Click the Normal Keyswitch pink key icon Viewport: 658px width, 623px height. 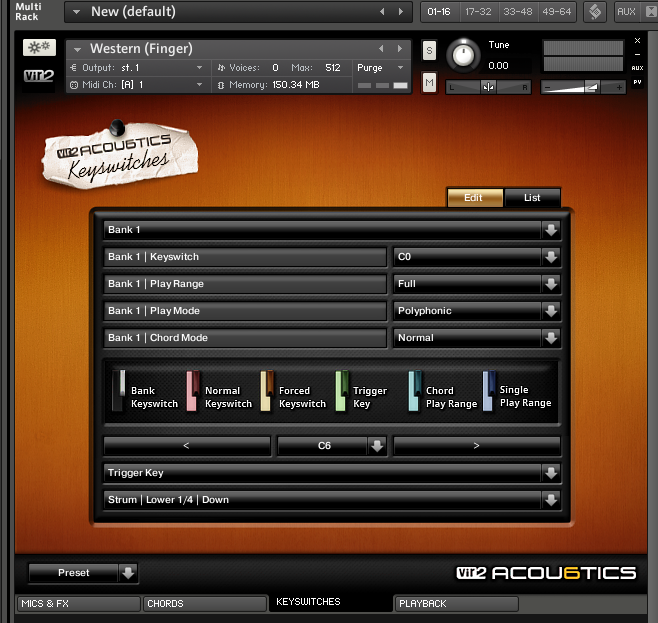tap(193, 391)
